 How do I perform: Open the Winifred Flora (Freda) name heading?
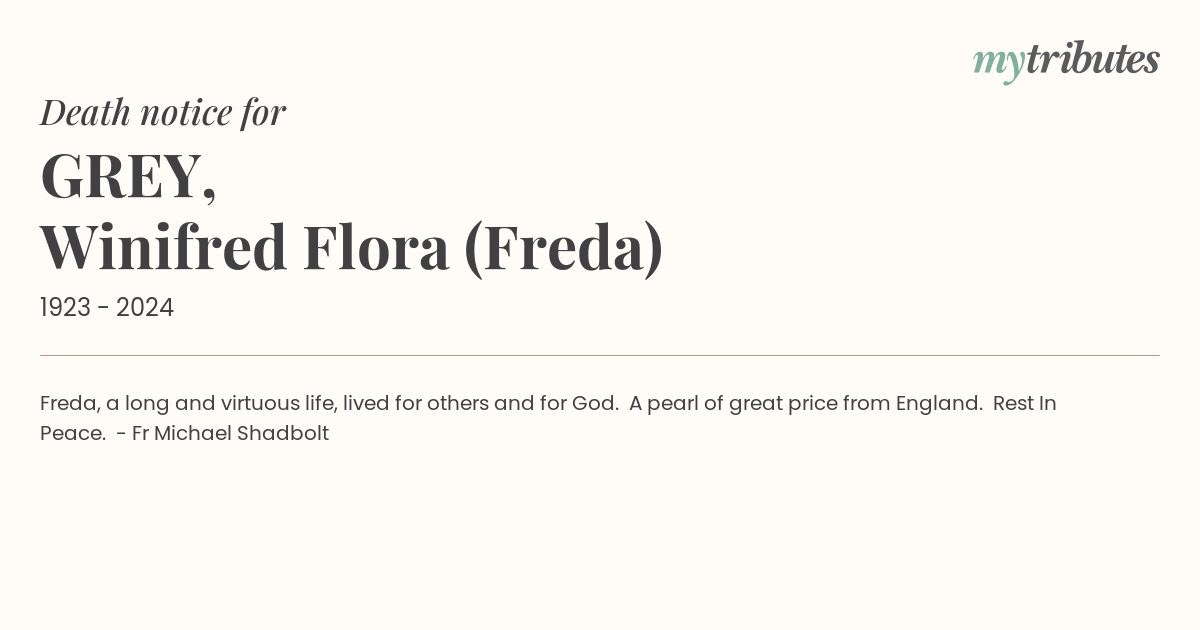(351, 248)
